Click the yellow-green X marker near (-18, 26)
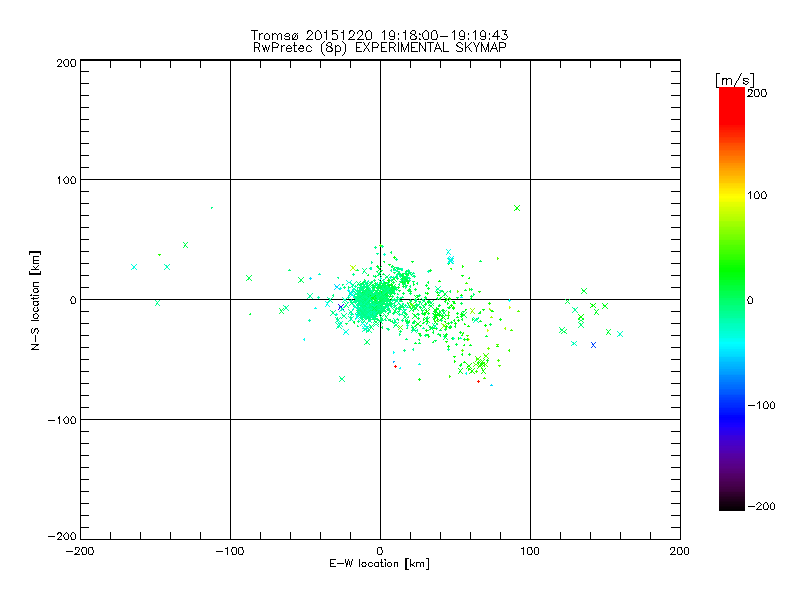 pyautogui.click(x=353, y=268)
